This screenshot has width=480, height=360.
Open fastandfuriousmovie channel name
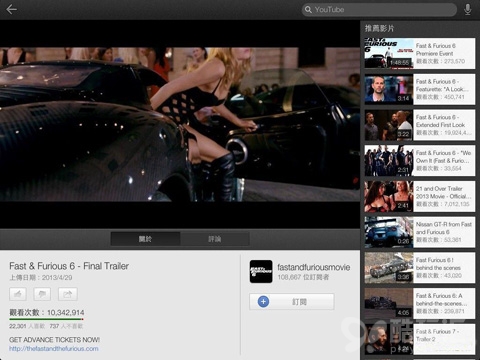click(x=314, y=267)
